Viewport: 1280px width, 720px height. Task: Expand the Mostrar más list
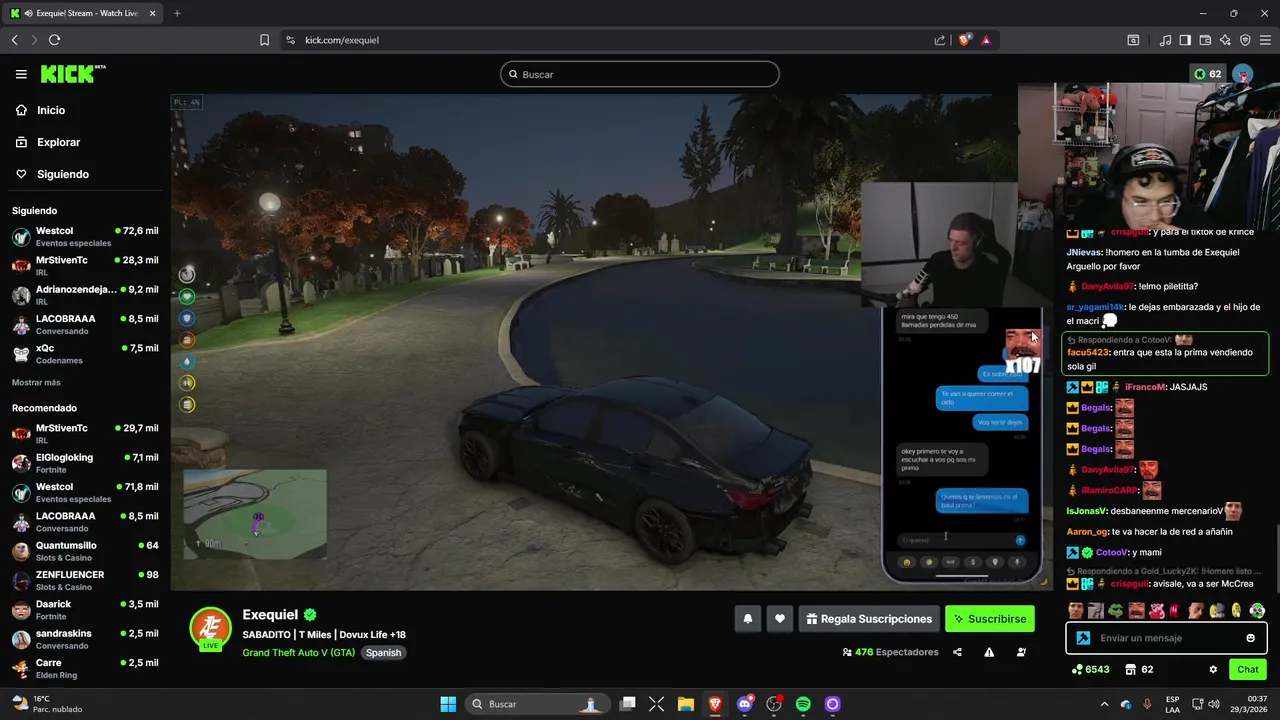36,383
